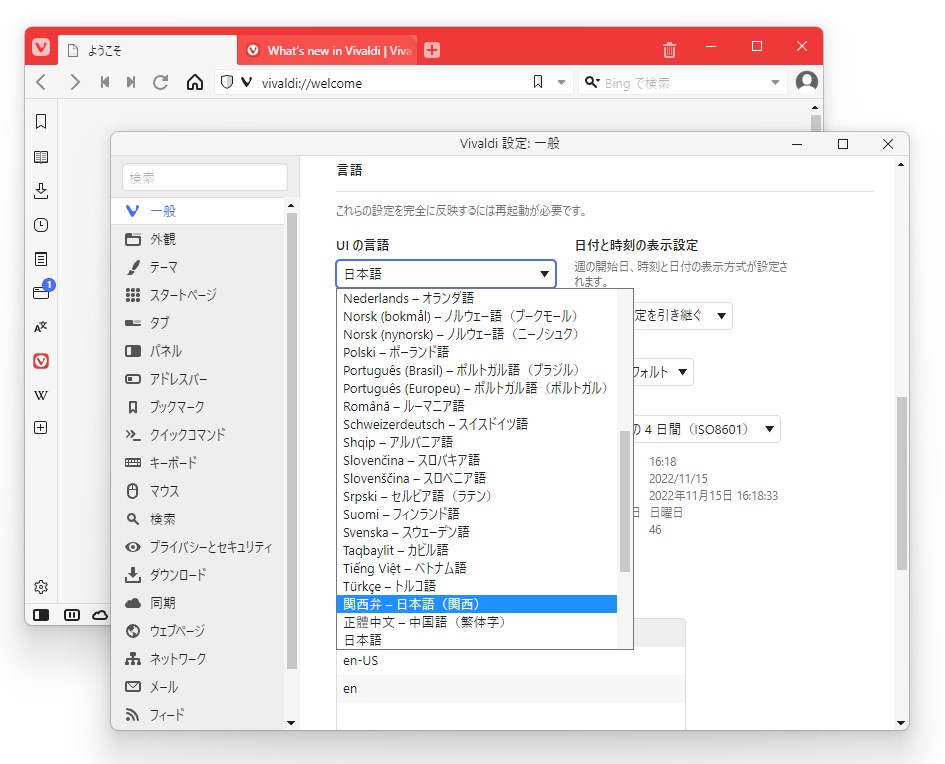
Task: Click the settings search field labeled 検索
Action: 204,177
